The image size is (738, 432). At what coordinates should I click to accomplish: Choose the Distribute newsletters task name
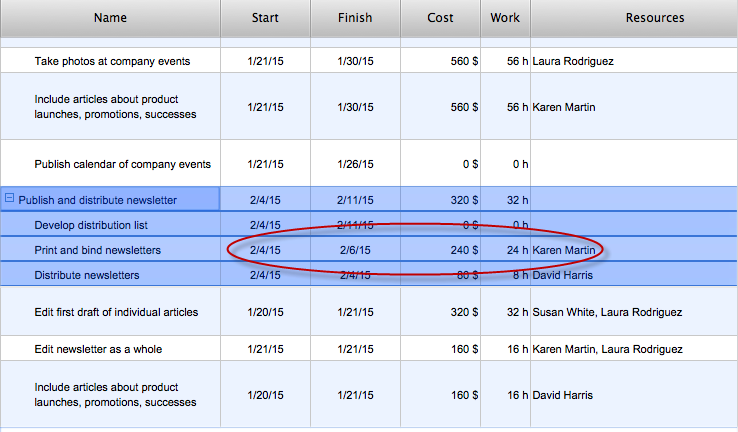pos(86,275)
